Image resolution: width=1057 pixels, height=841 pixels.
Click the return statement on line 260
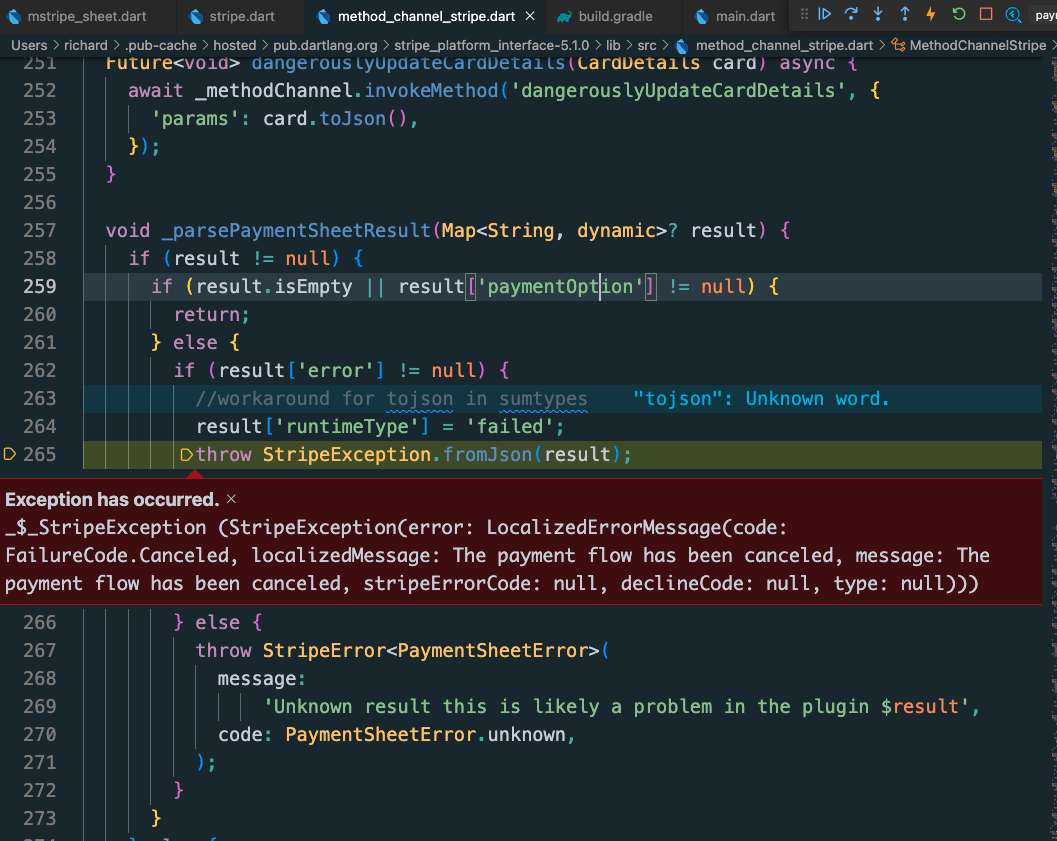(212, 315)
